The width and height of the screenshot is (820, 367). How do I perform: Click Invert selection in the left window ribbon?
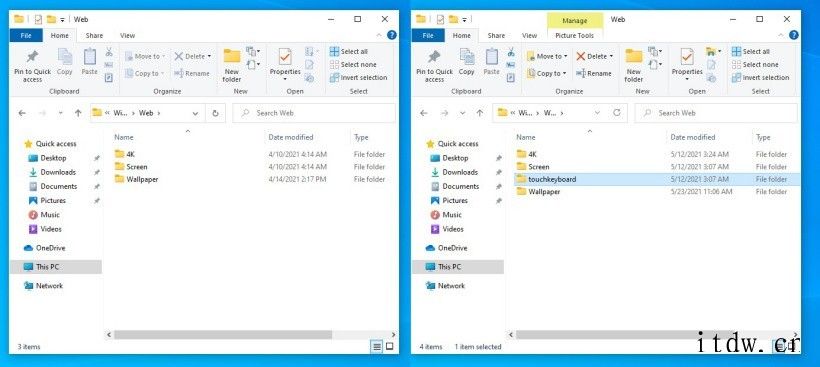[x=358, y=77]
